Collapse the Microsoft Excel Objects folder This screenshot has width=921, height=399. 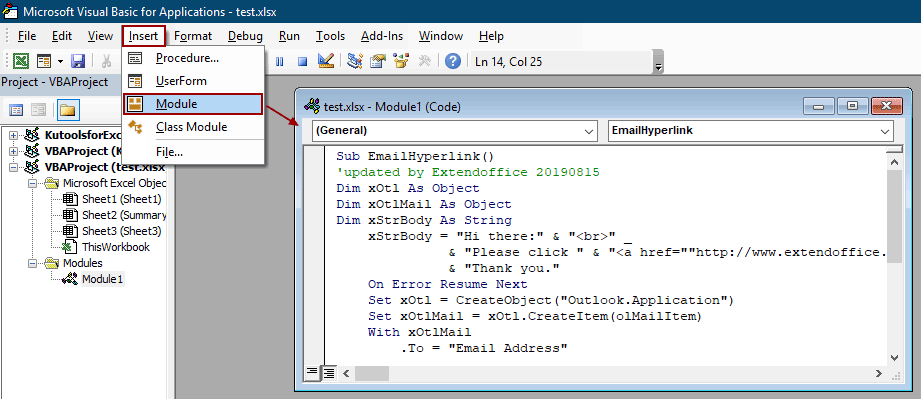point(33,183)
